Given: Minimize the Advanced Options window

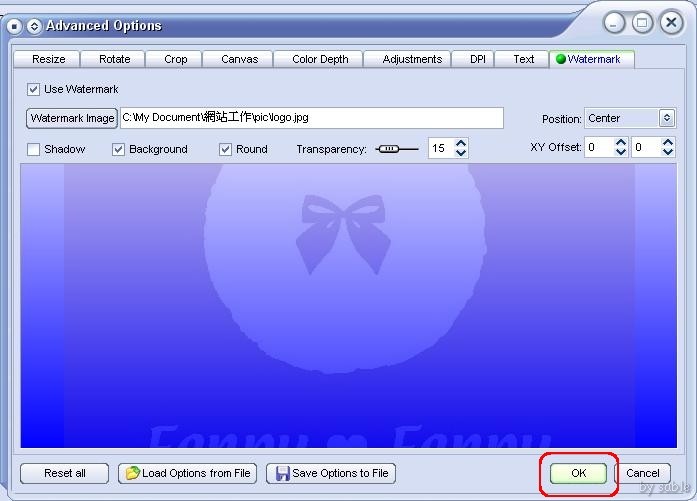Looking at the screenshot, I should [615, 22].
